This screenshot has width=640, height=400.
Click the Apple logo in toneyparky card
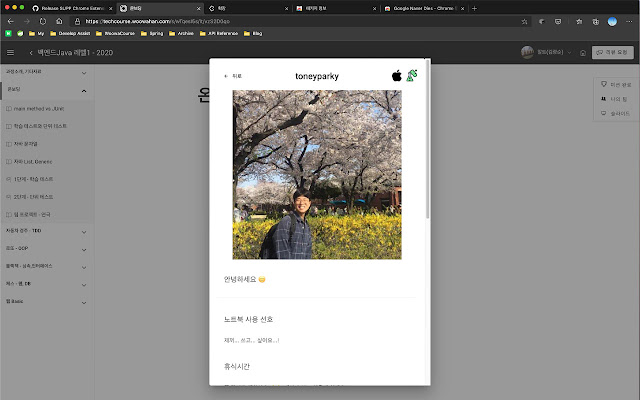397,76
